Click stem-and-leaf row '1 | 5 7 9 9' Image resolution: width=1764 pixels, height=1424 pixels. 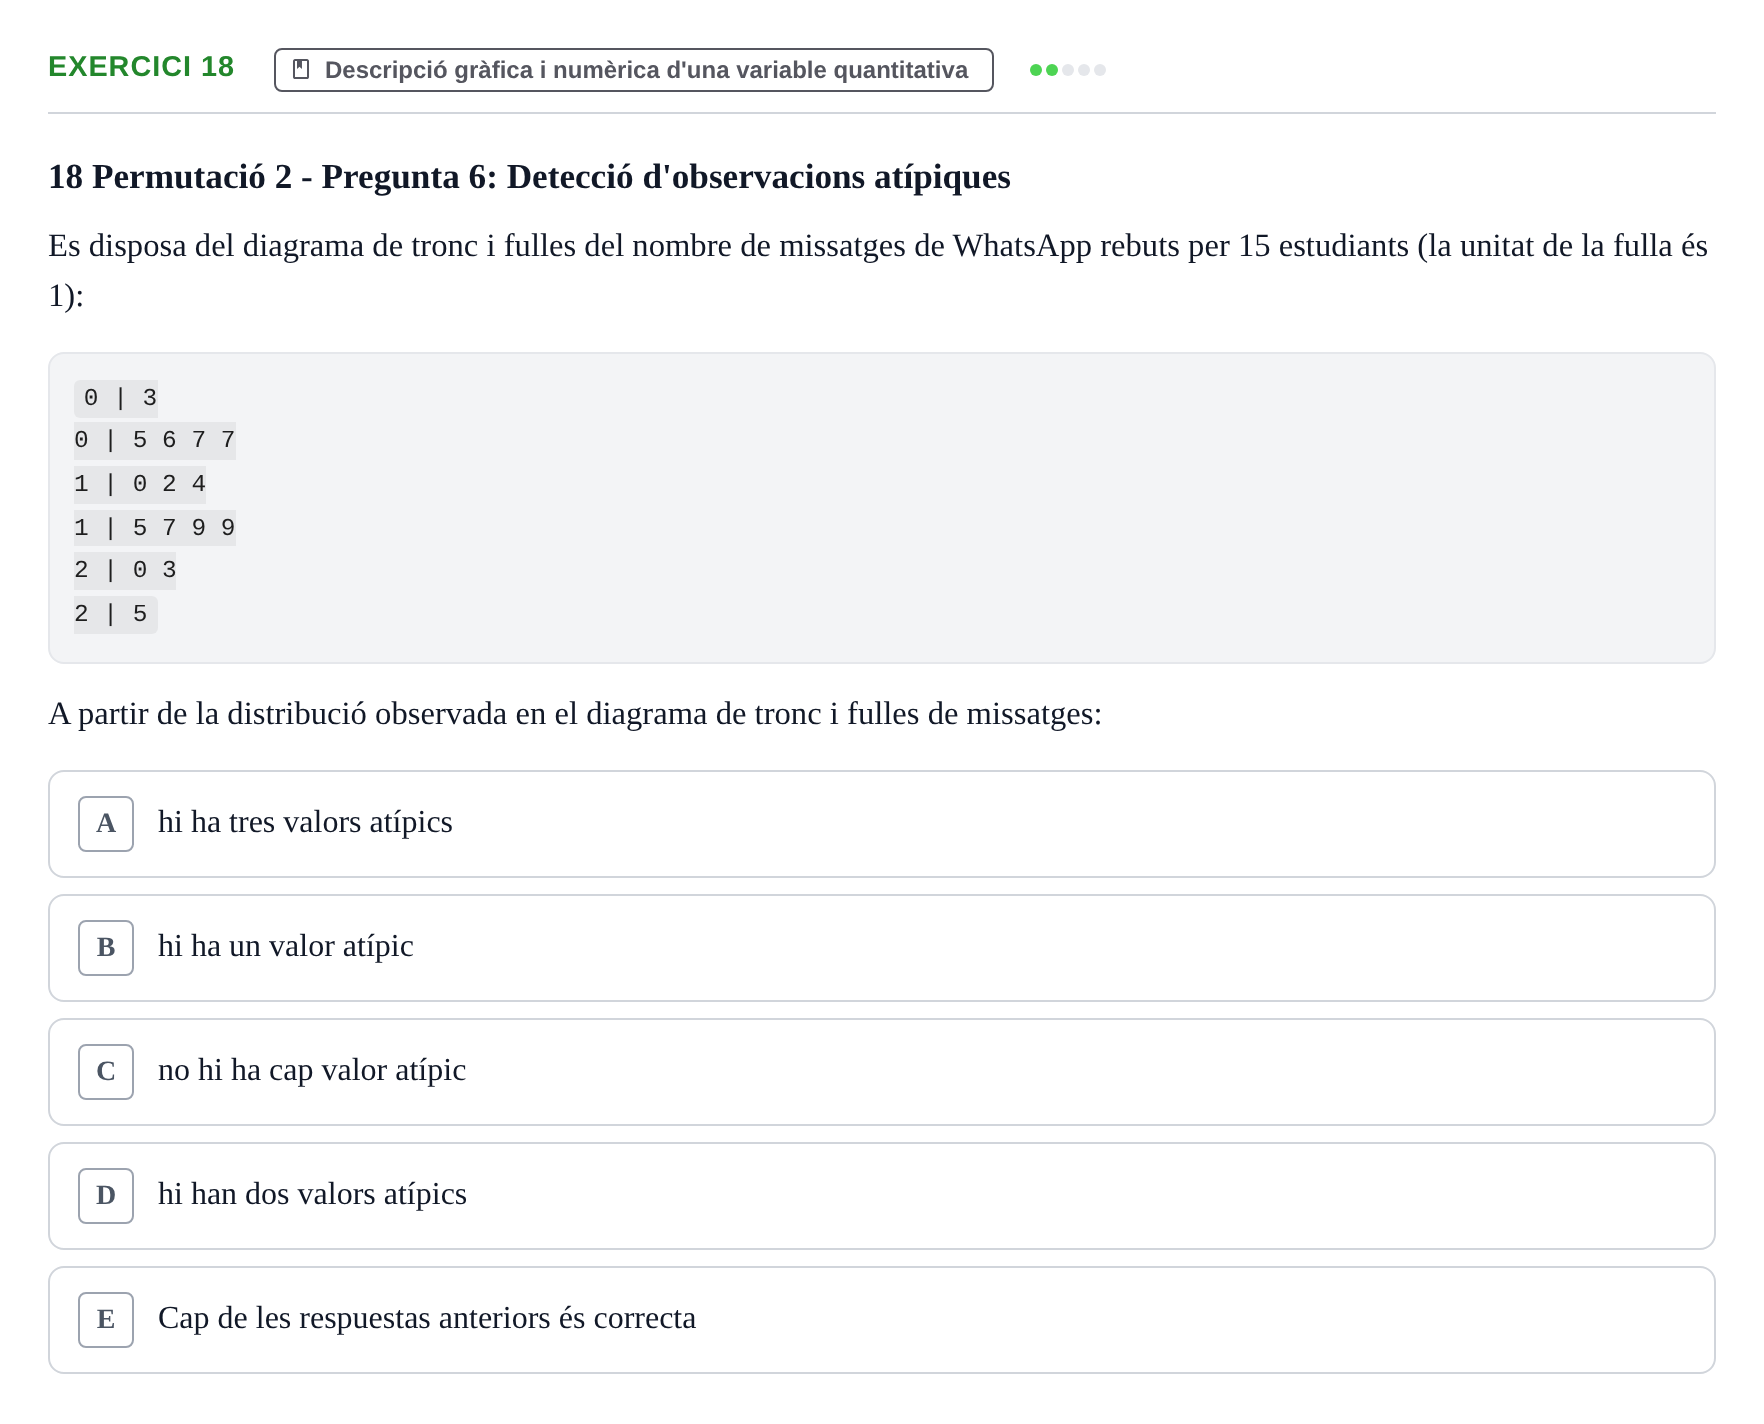155,527
